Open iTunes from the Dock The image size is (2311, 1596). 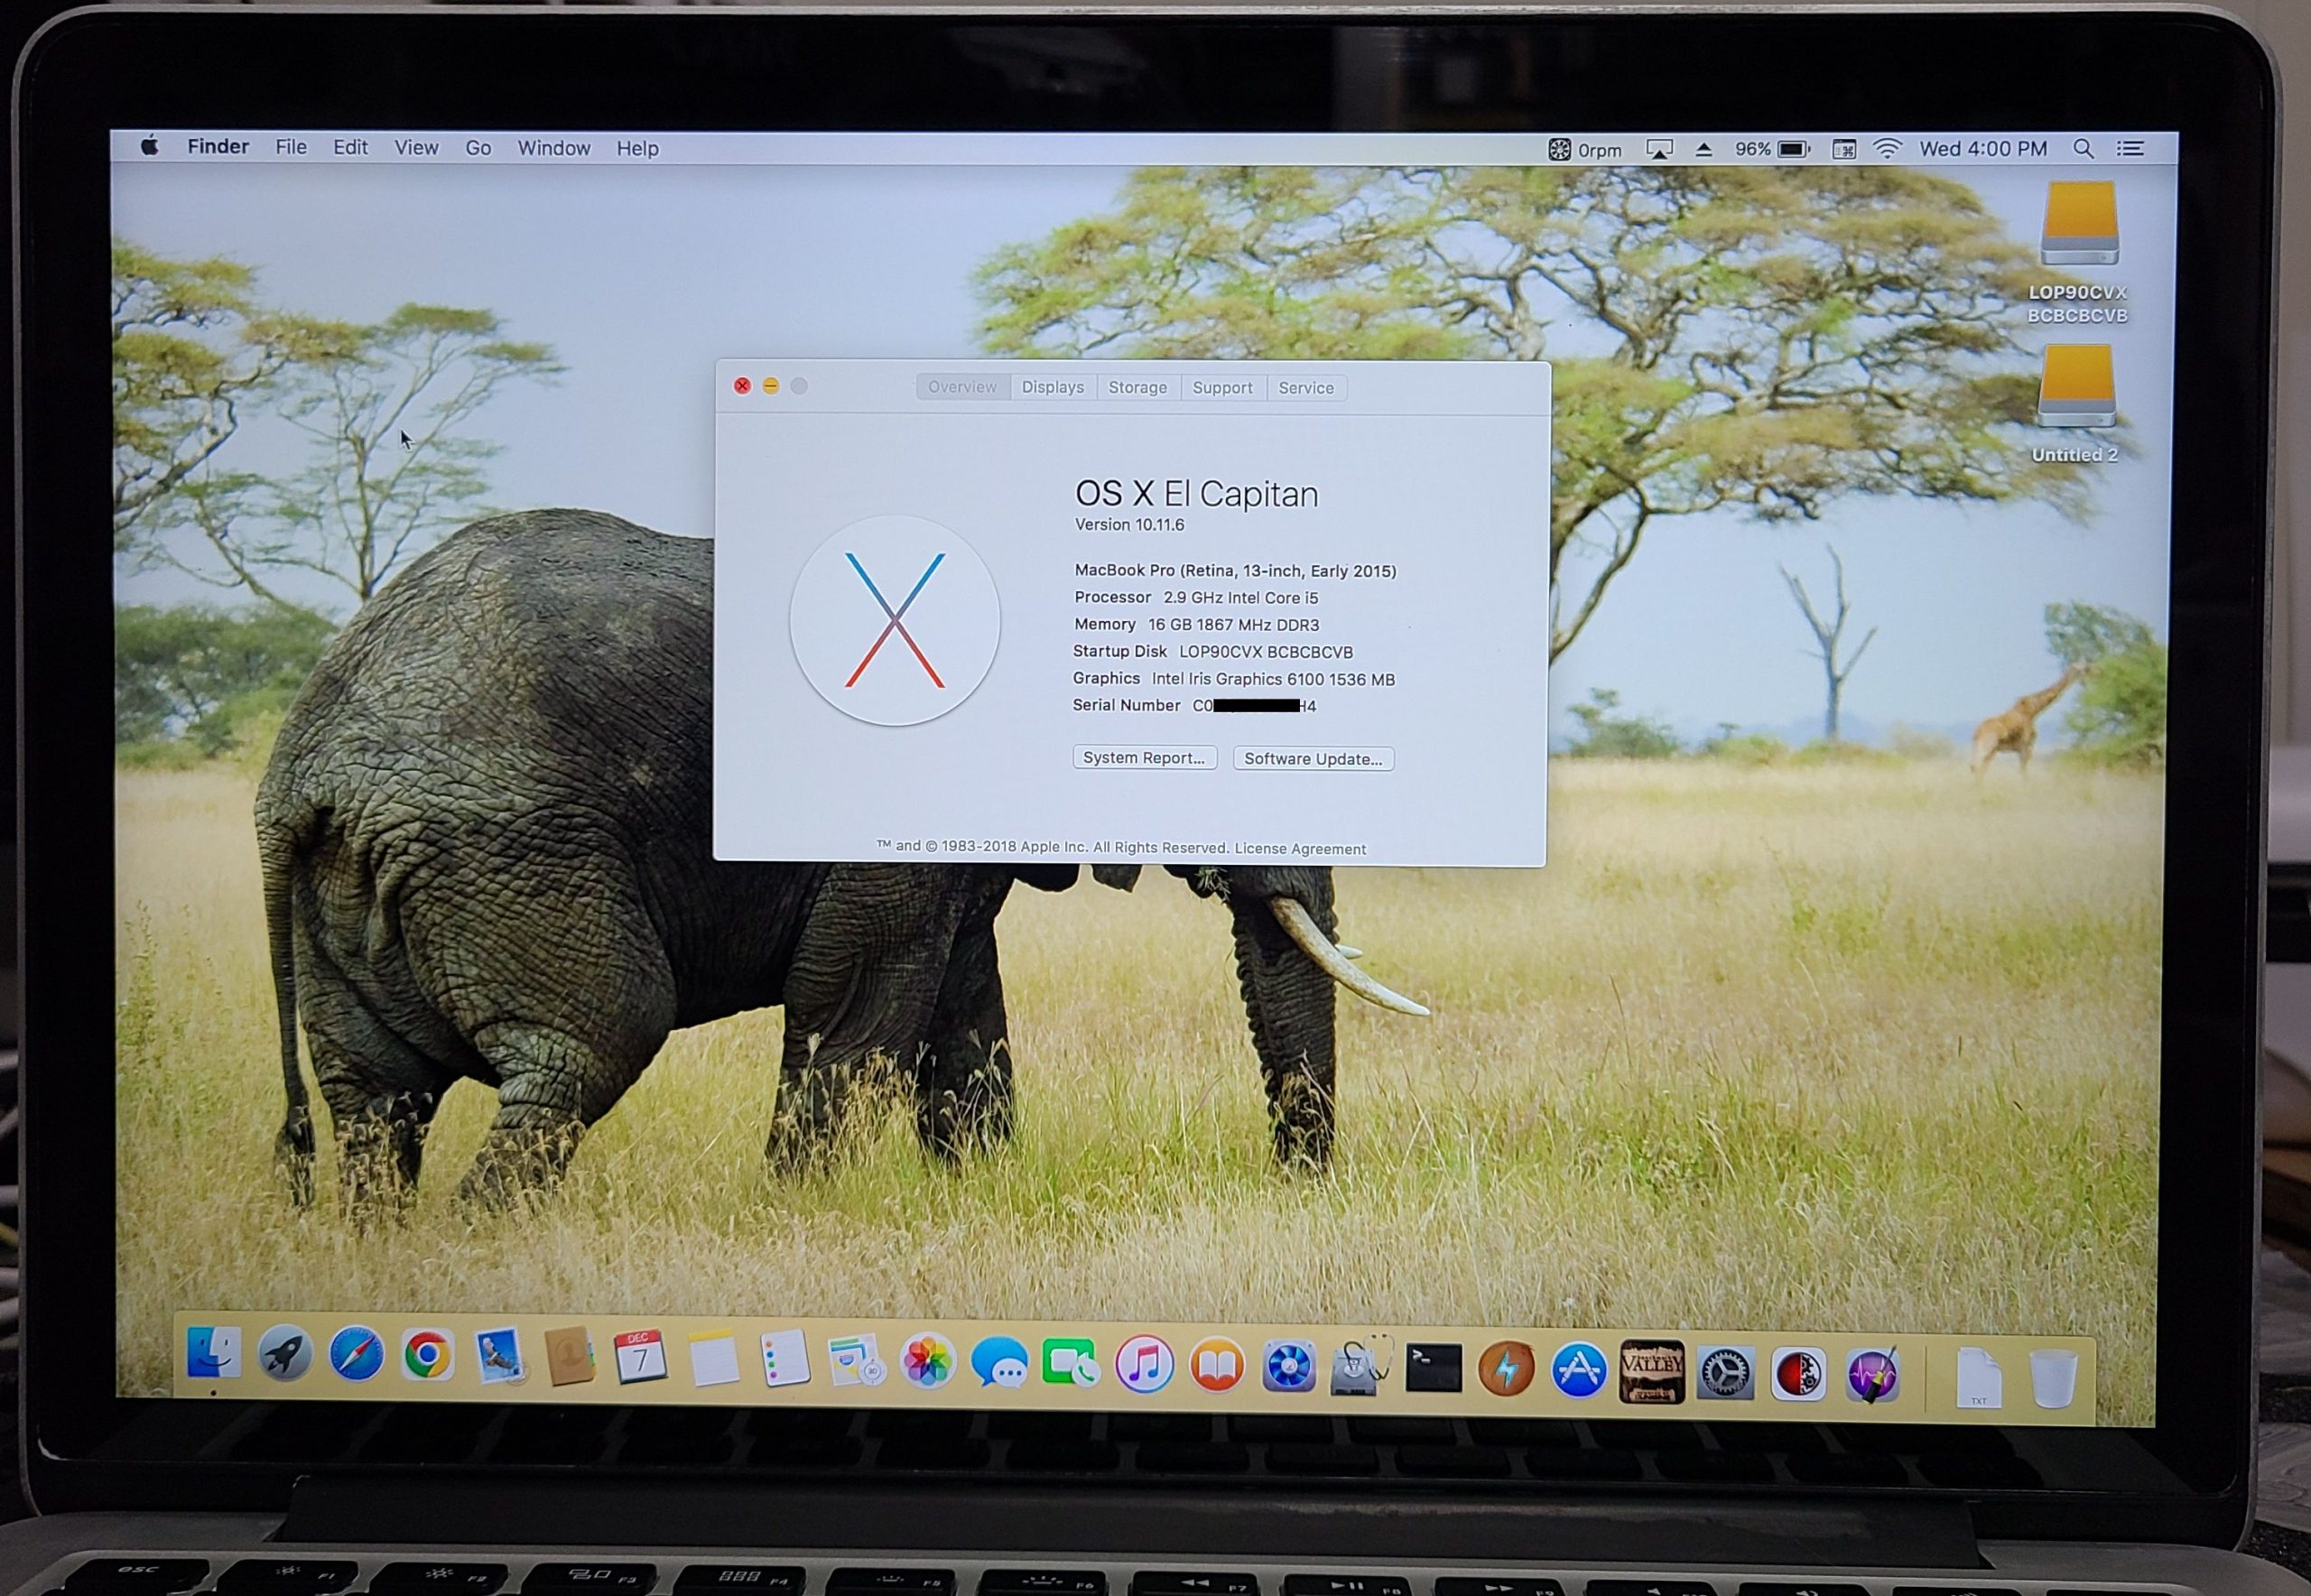tap(1143, 1364)
